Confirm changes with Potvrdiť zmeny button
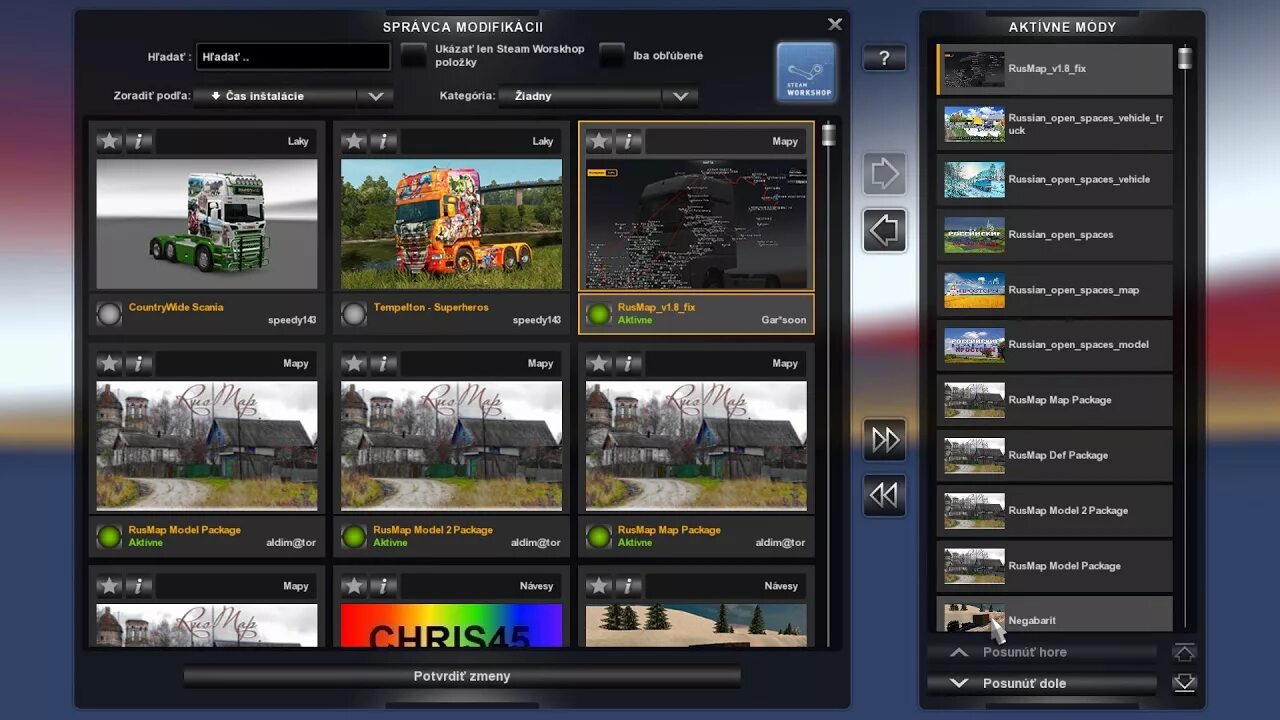1280x720 pixels. [x=462, y=676]
